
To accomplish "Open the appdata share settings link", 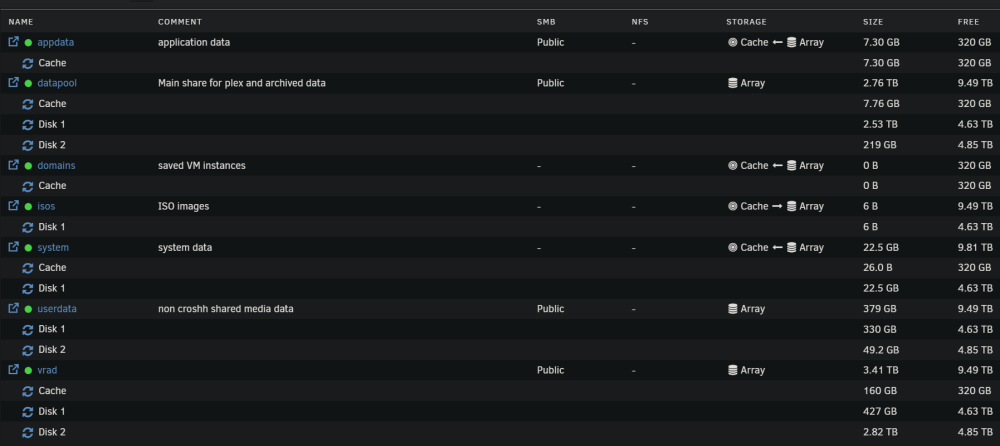I will click(55, 43).
